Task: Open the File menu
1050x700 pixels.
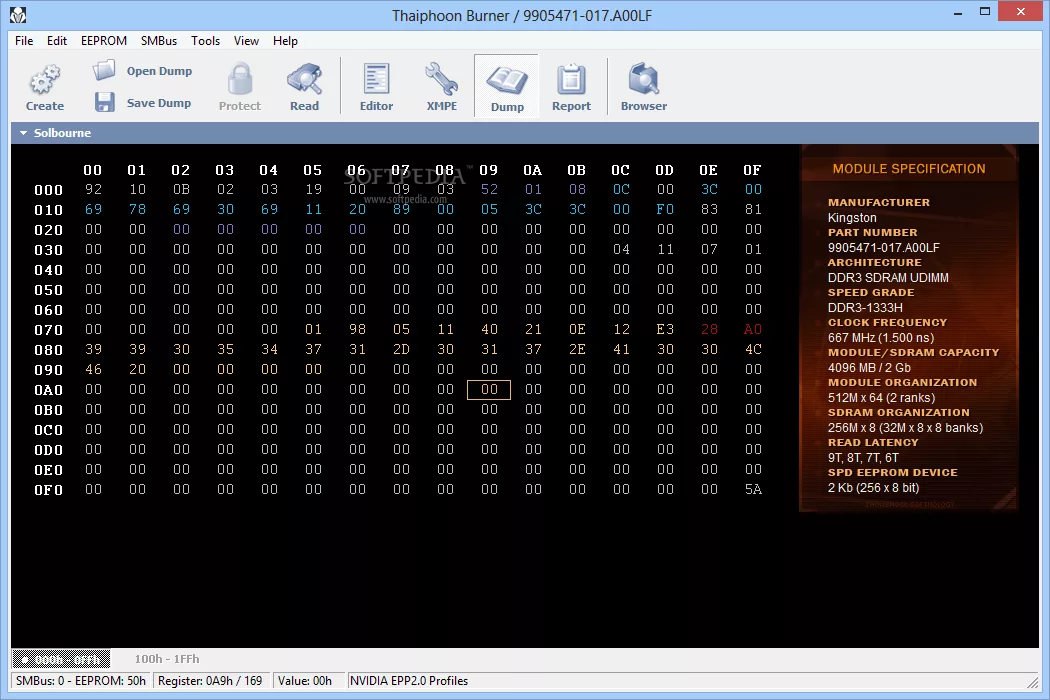Action: pyautogui.click(x=24, y=41)
